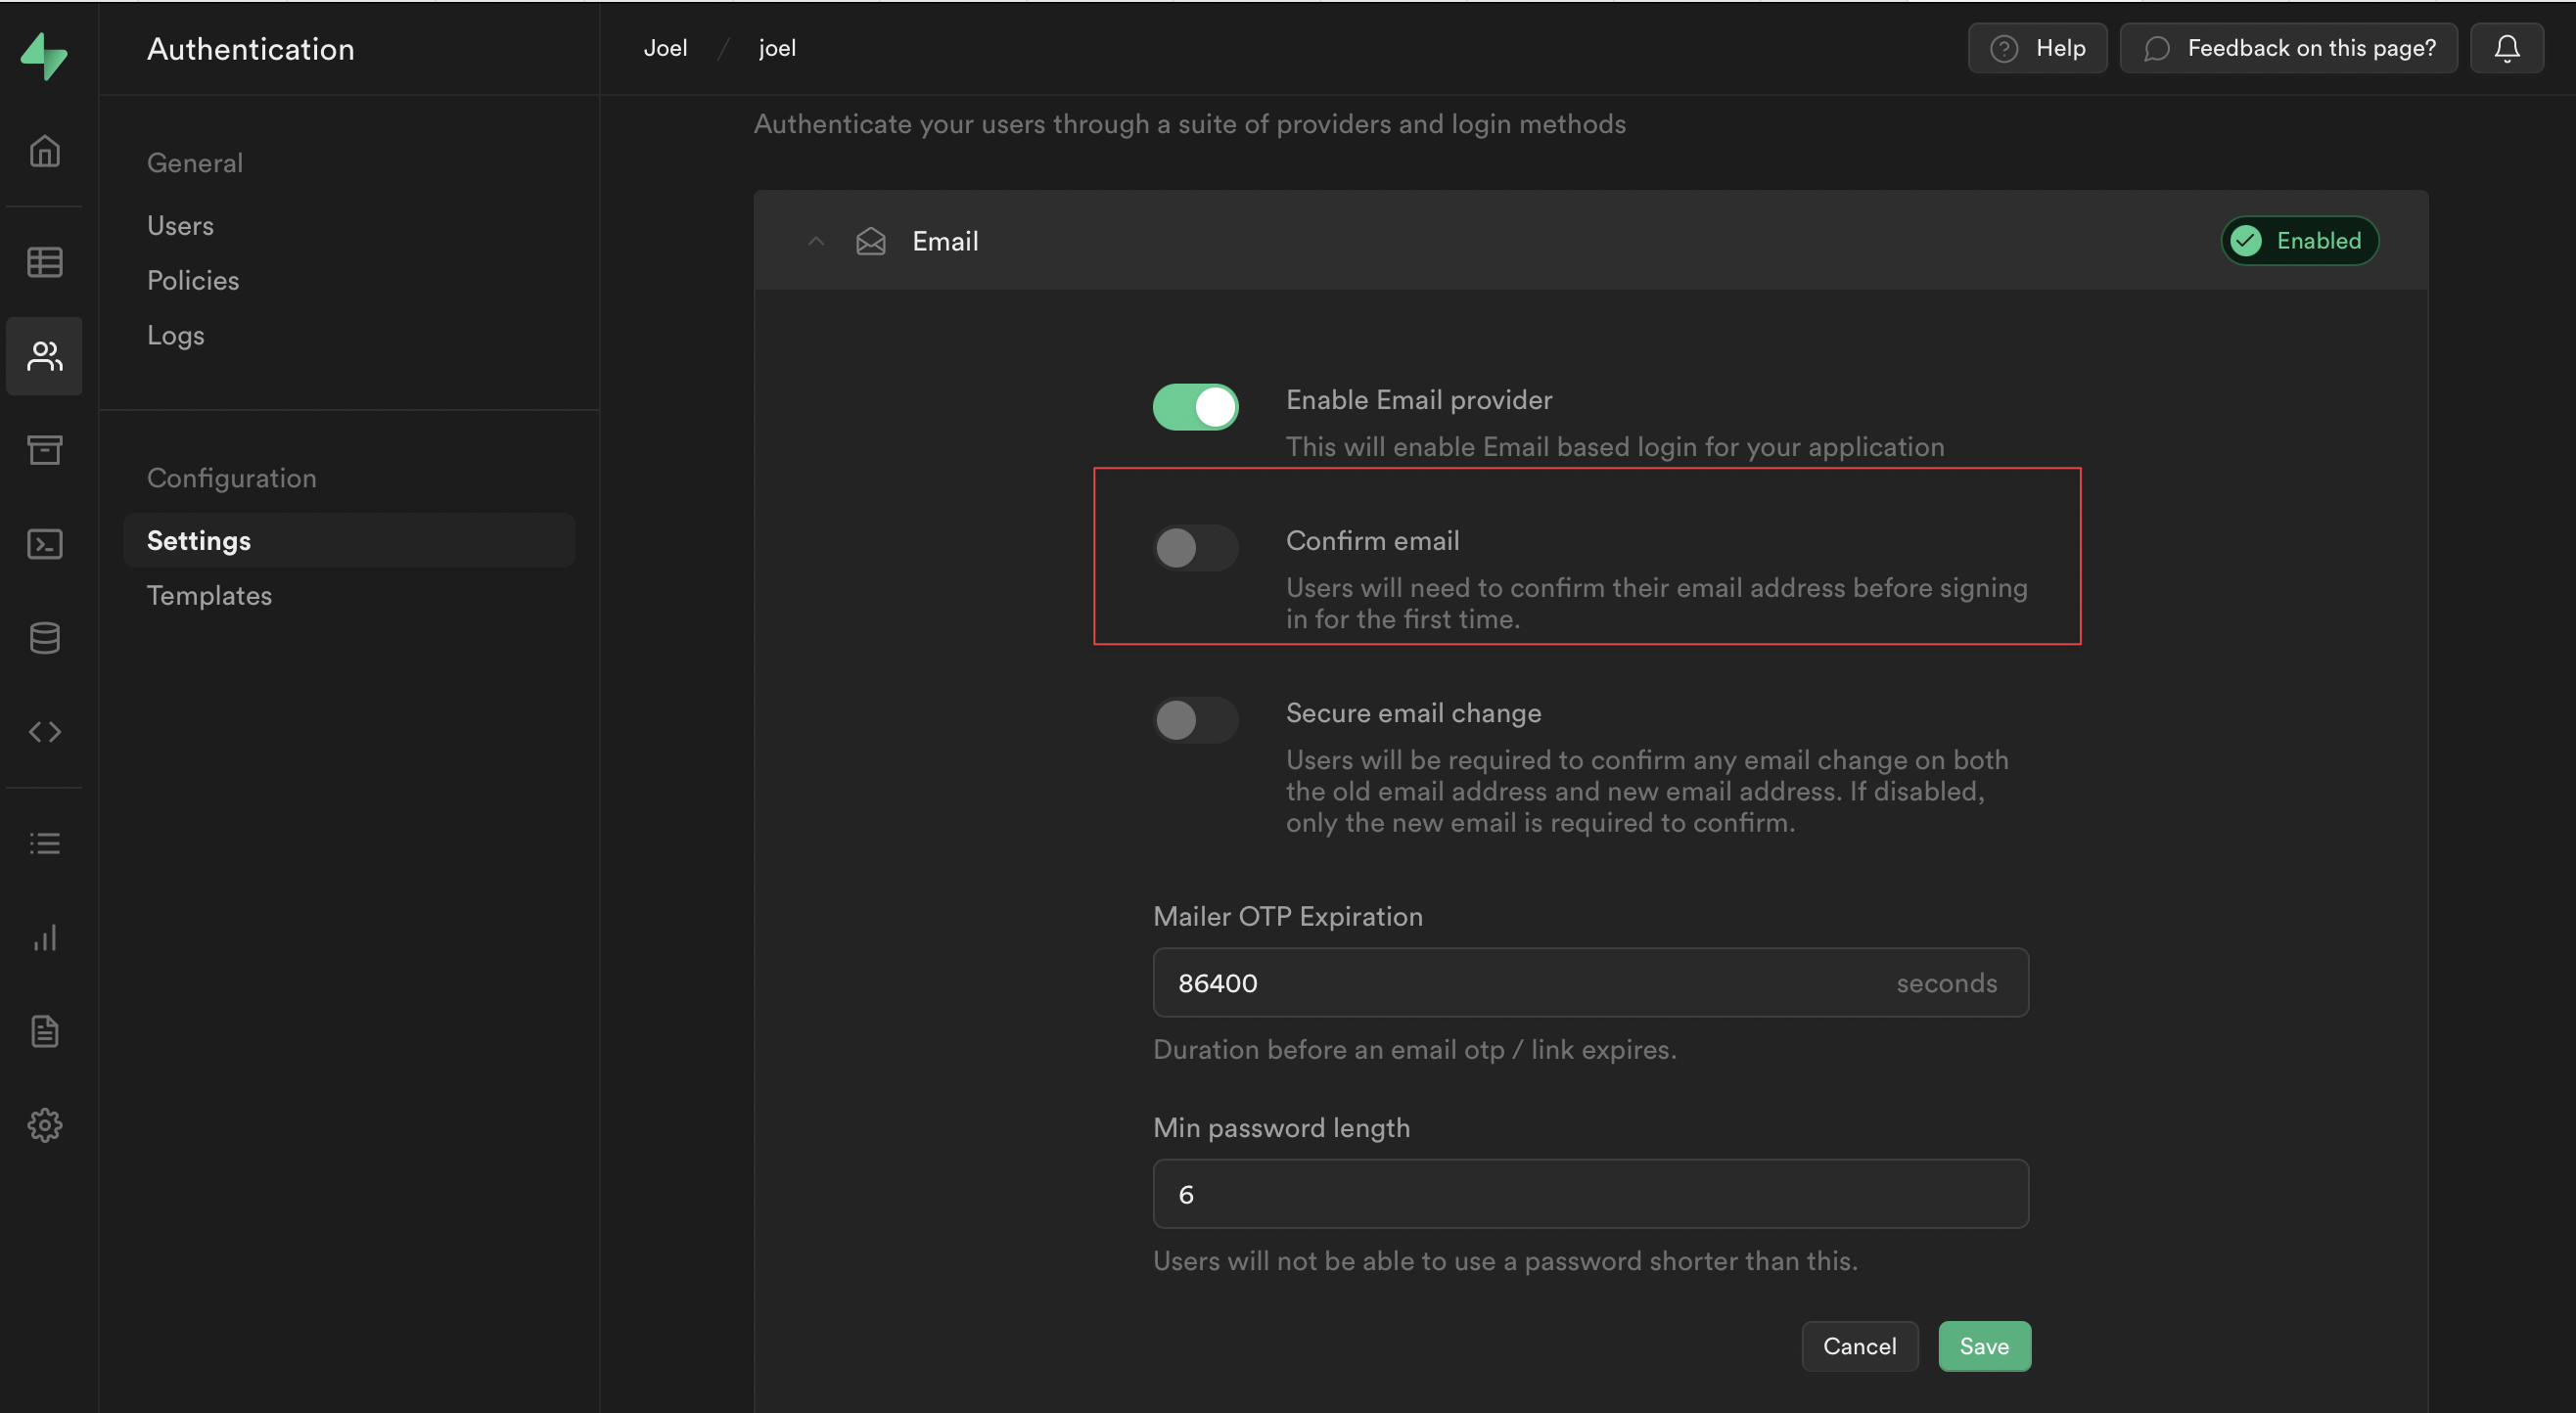Open the SQL Editor terminal icon

(x=44, y=544)
